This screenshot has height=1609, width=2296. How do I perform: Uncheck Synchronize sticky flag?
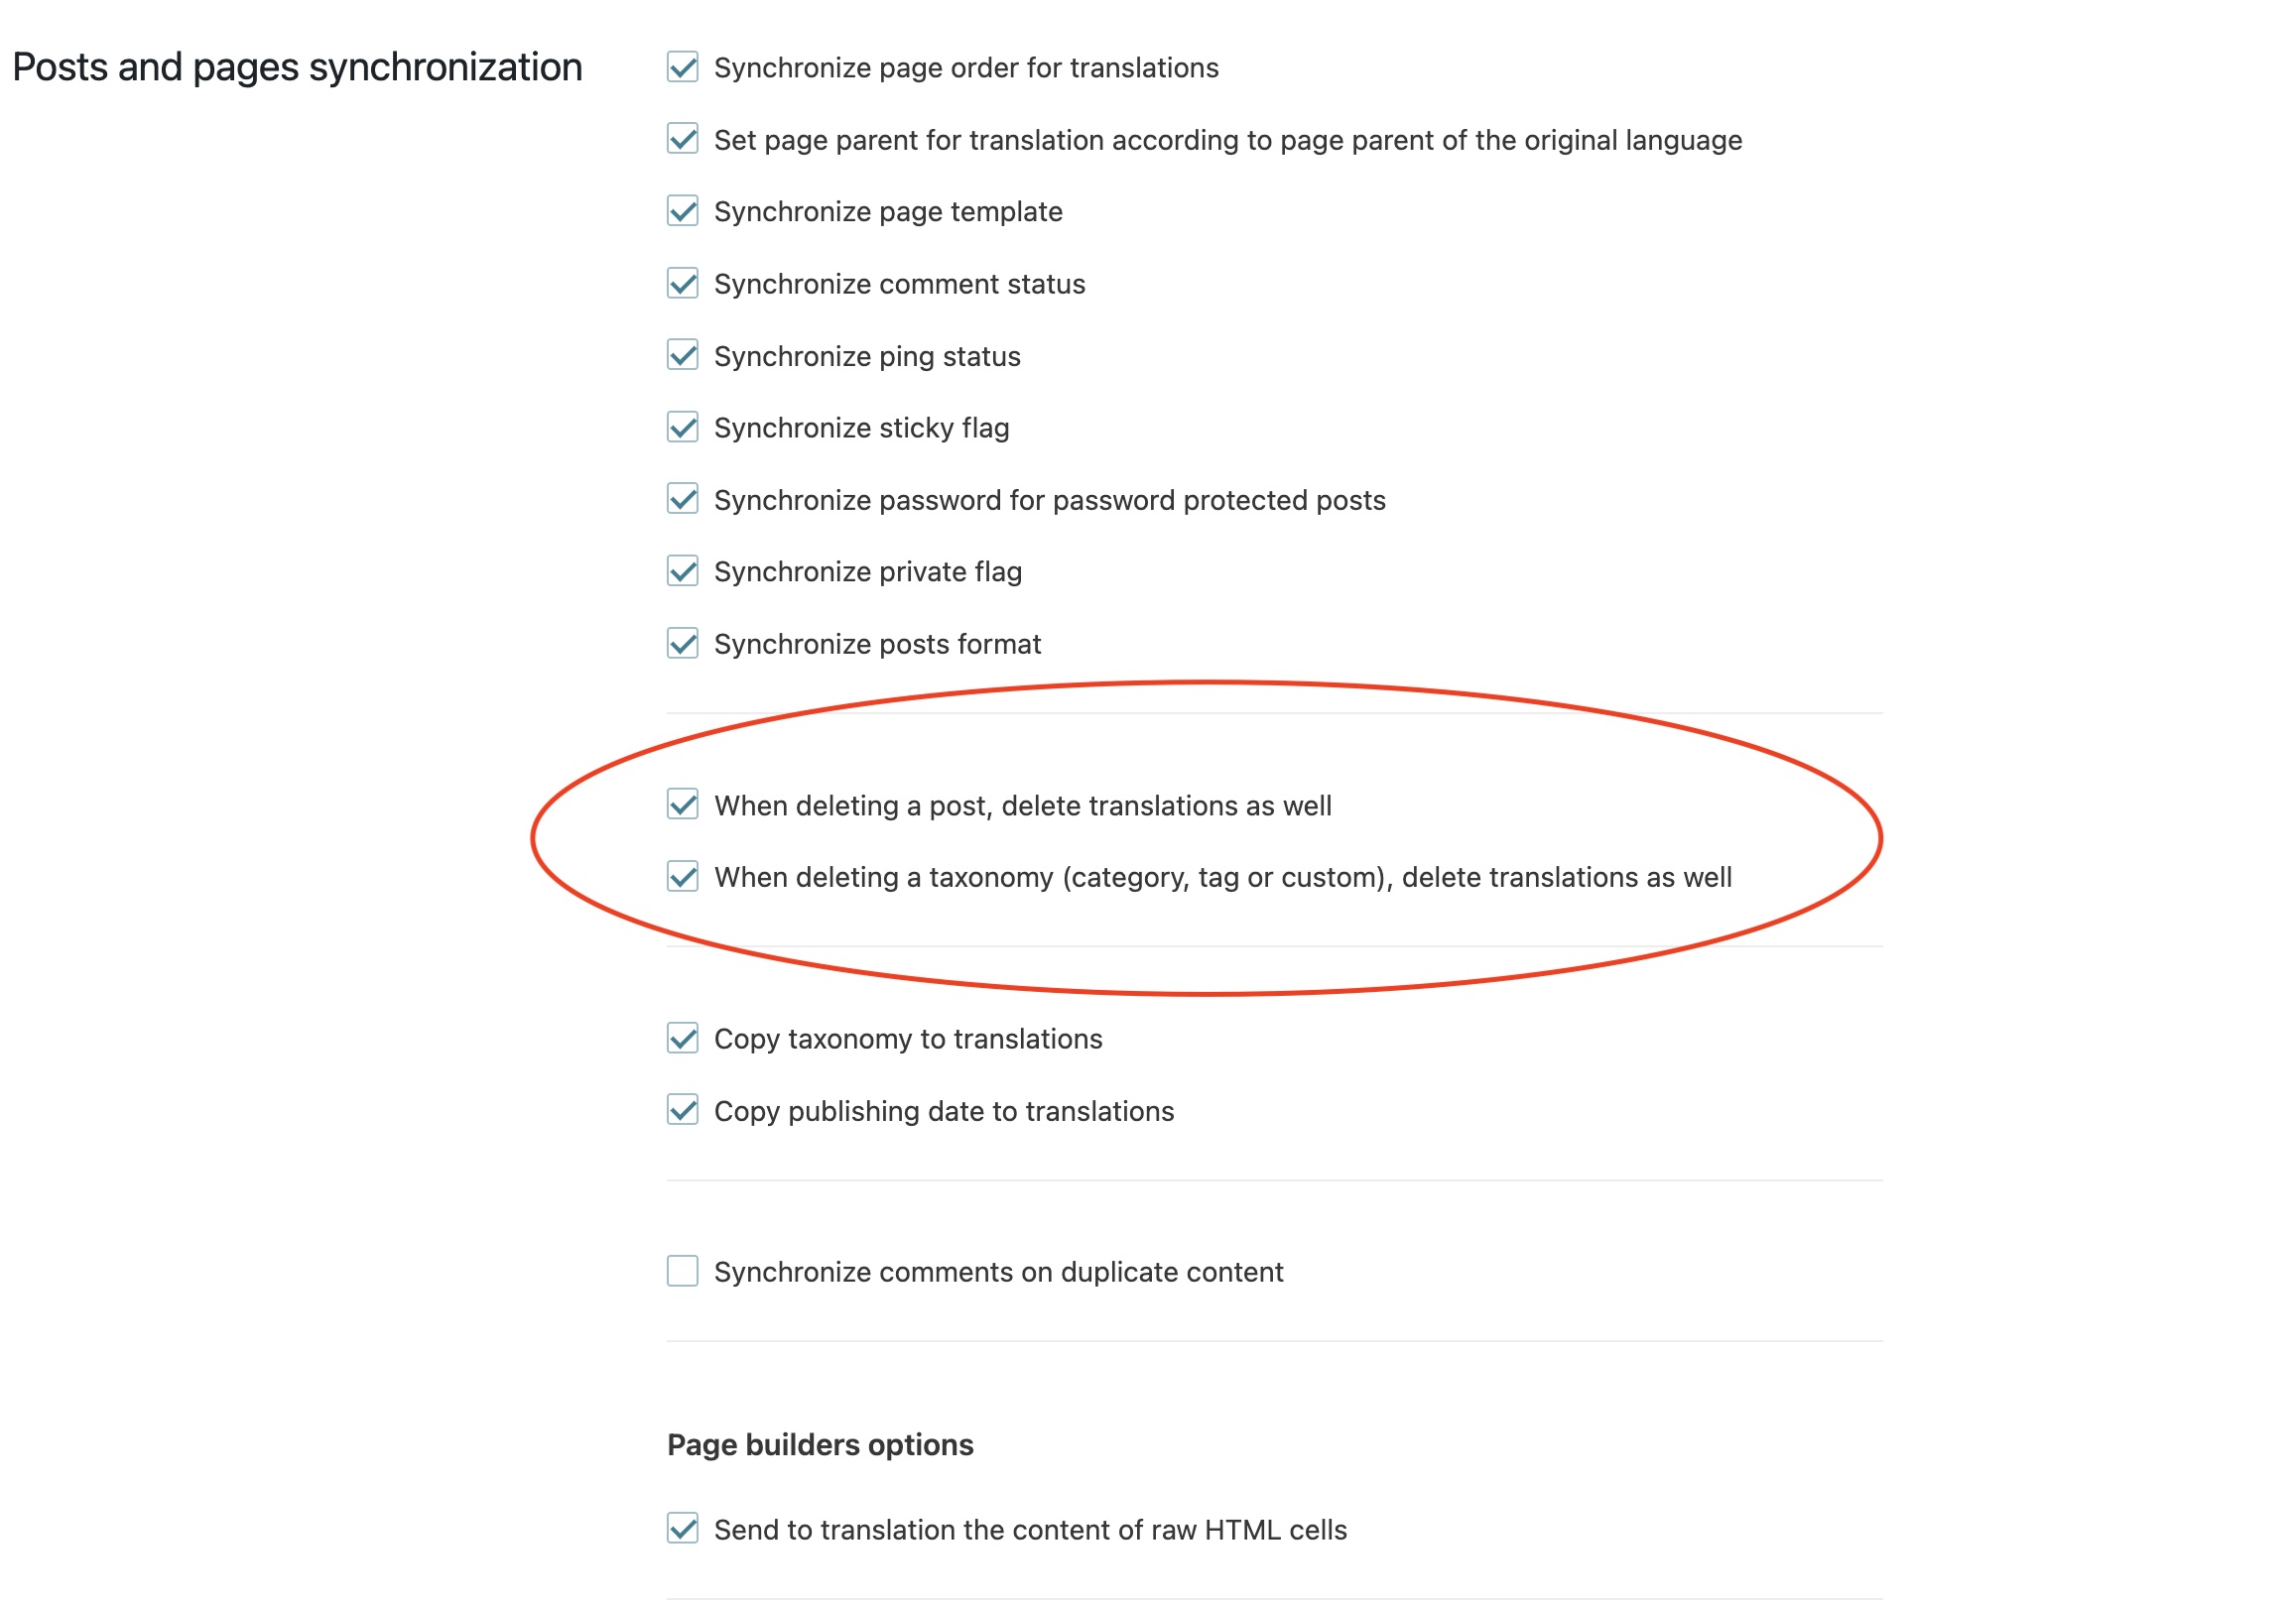click(683, 427)
